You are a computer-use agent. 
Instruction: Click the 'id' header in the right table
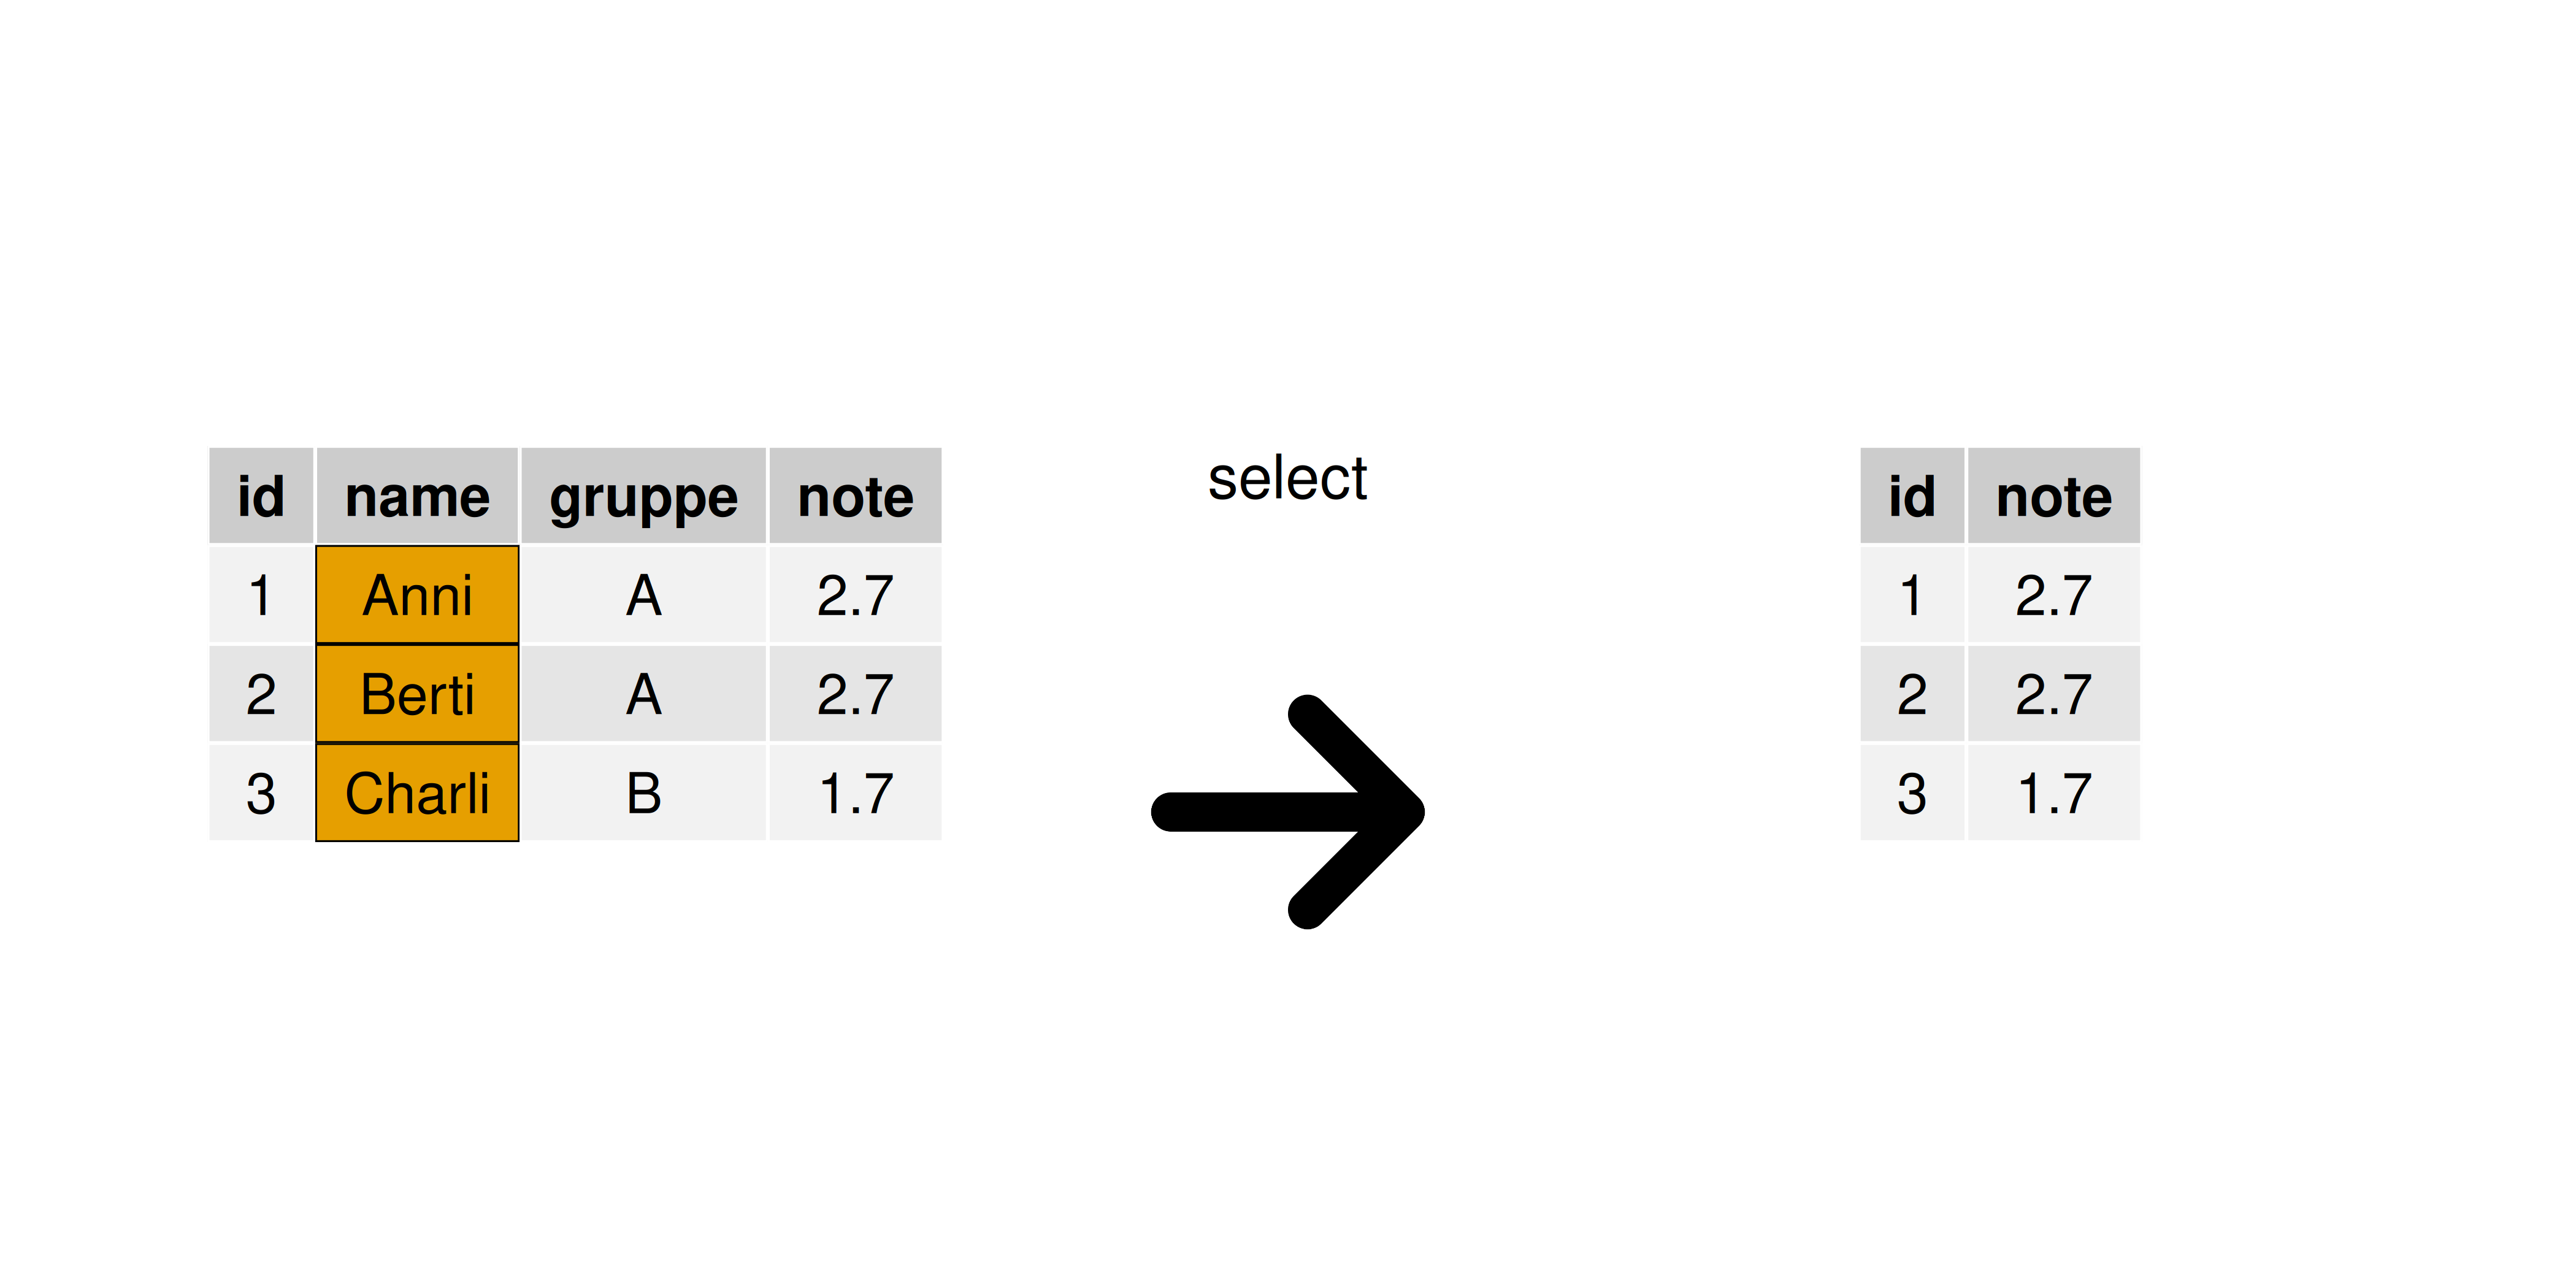click(1911, 497)
